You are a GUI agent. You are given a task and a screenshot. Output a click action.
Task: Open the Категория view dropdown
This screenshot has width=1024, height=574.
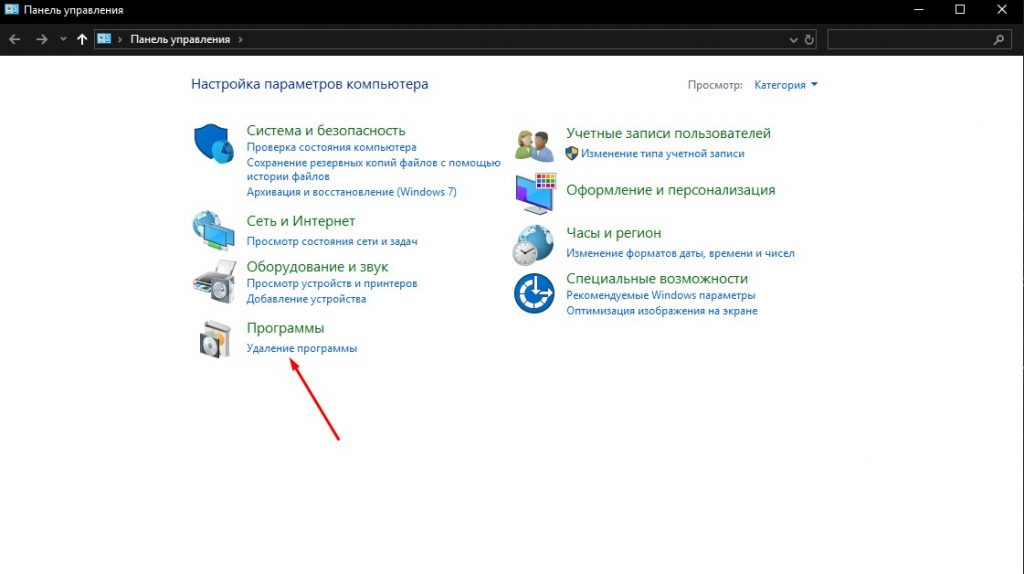click(x=786, y=85)
